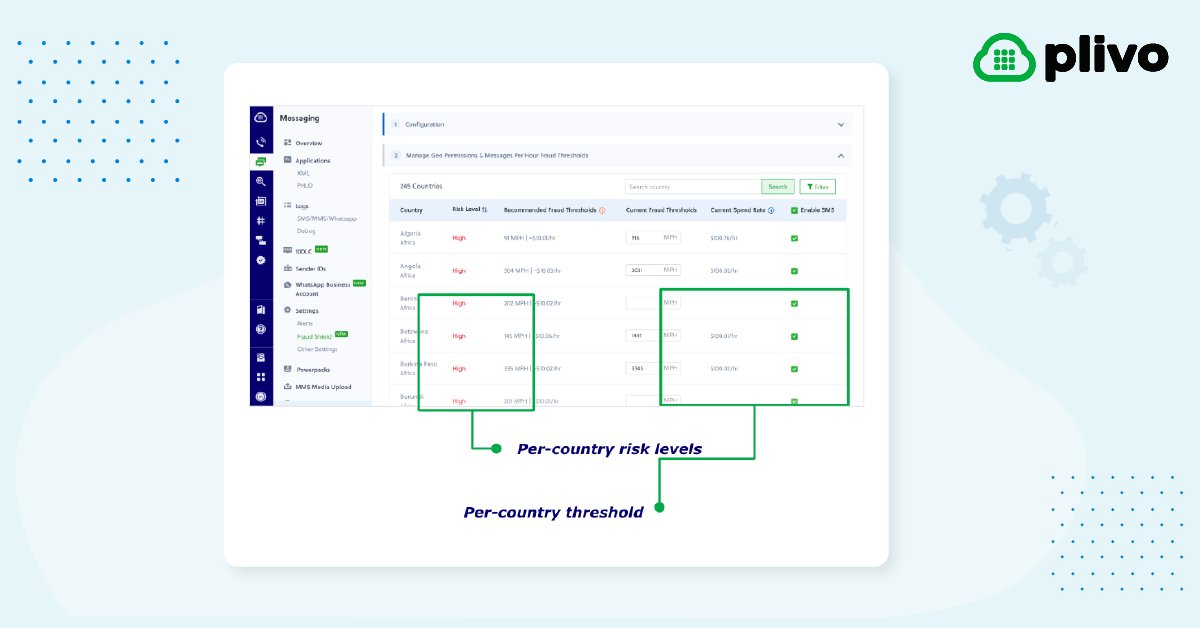Open the Voice phone icon in the sidebar

coord(261,142)
